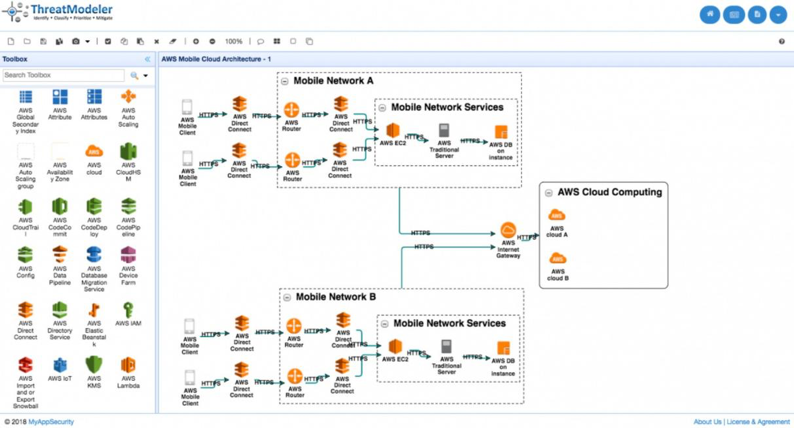794x428 pixels.
Task: Collapse Mobile Network Services inside Mobile Network A
Action: [x=382, y=108]
